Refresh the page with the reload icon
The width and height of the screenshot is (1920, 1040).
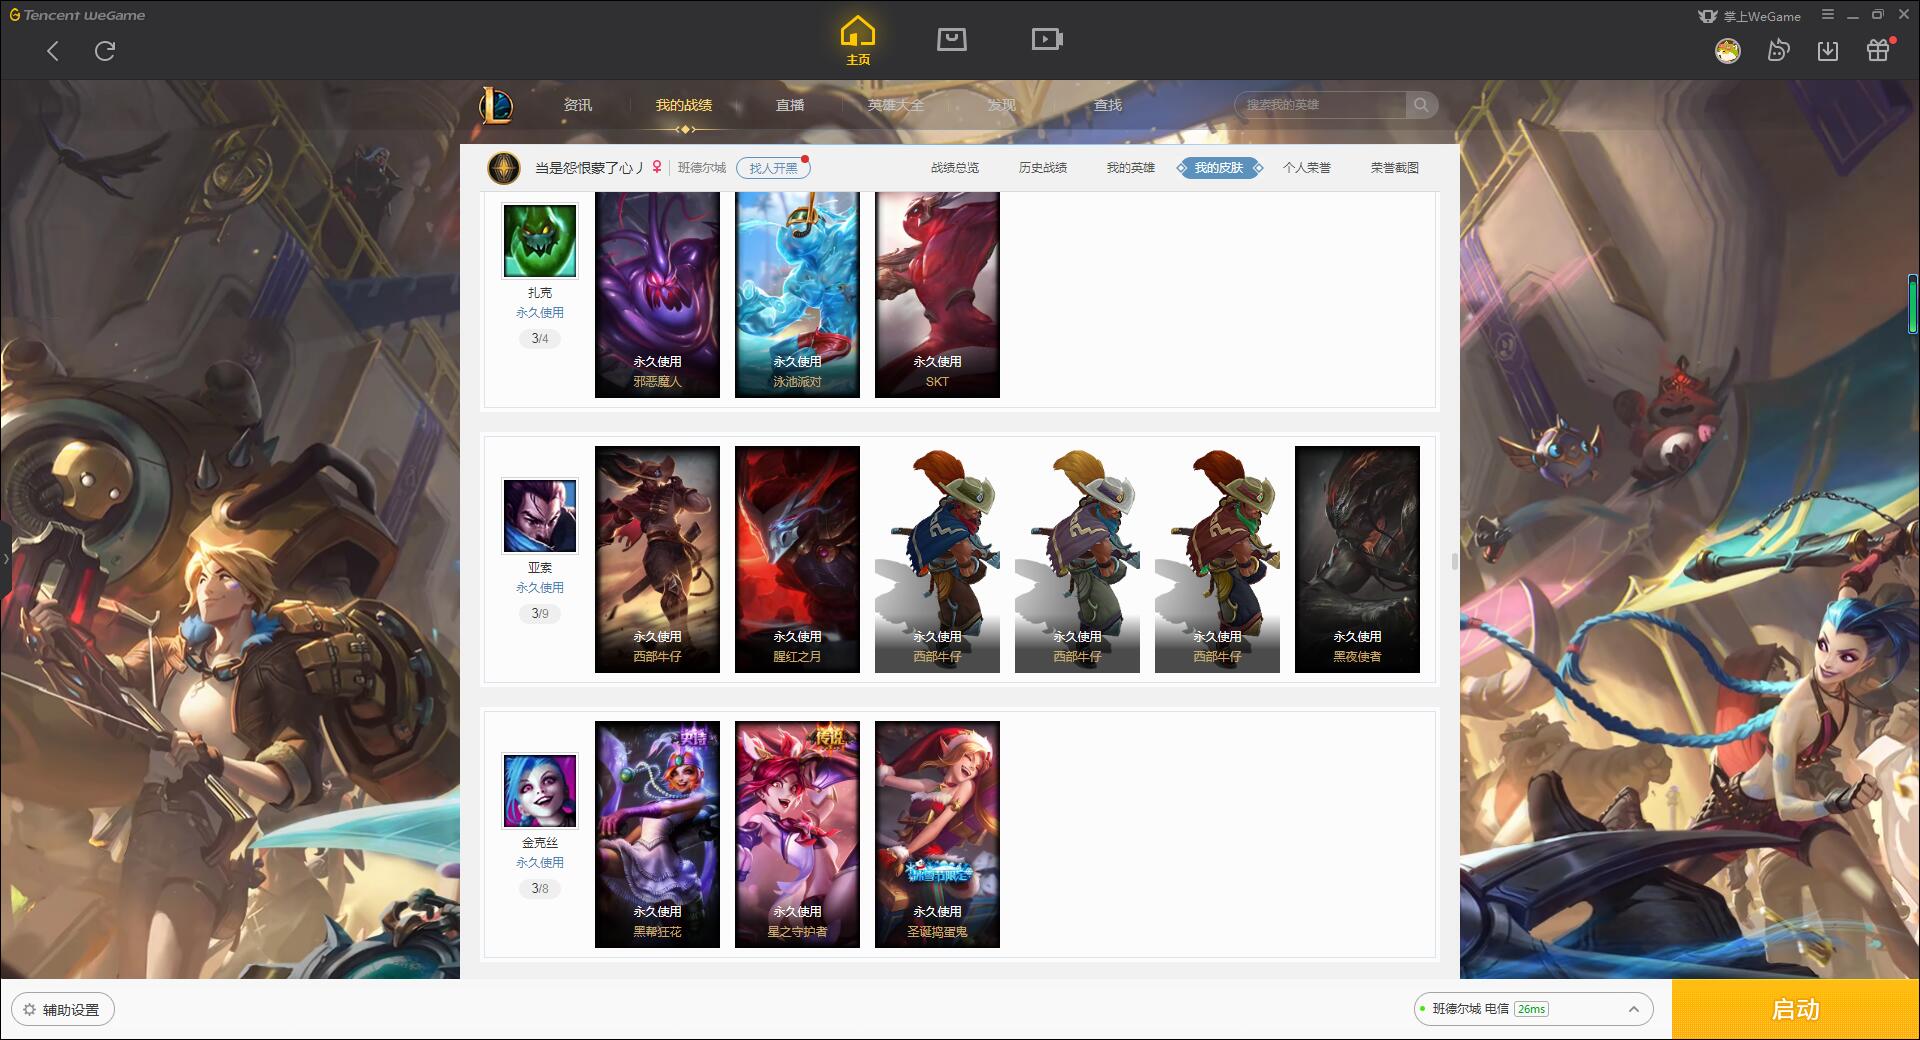pyautogui.click(x=105, y=51)
